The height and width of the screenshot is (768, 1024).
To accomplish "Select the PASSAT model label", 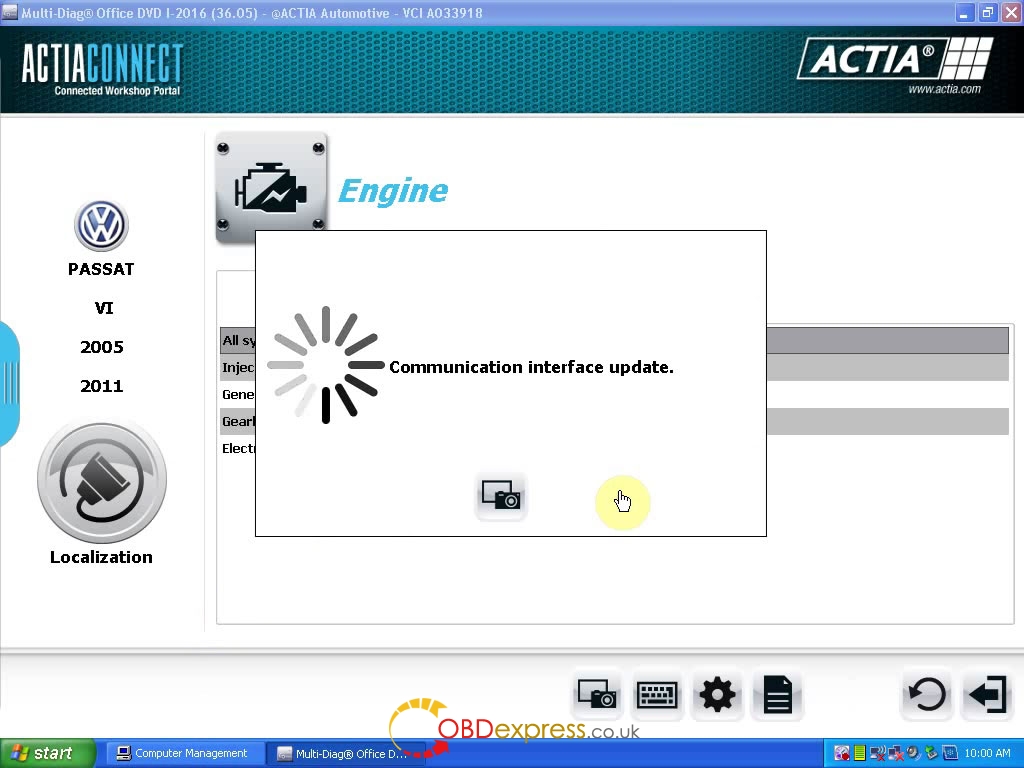I will click(101, 269).
